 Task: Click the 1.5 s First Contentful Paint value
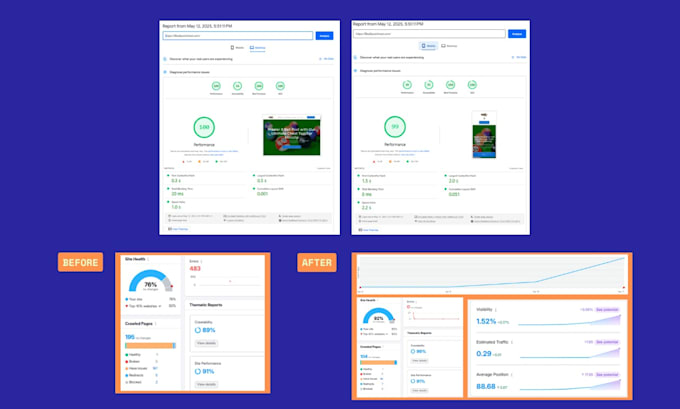click(x=367, y=181)
